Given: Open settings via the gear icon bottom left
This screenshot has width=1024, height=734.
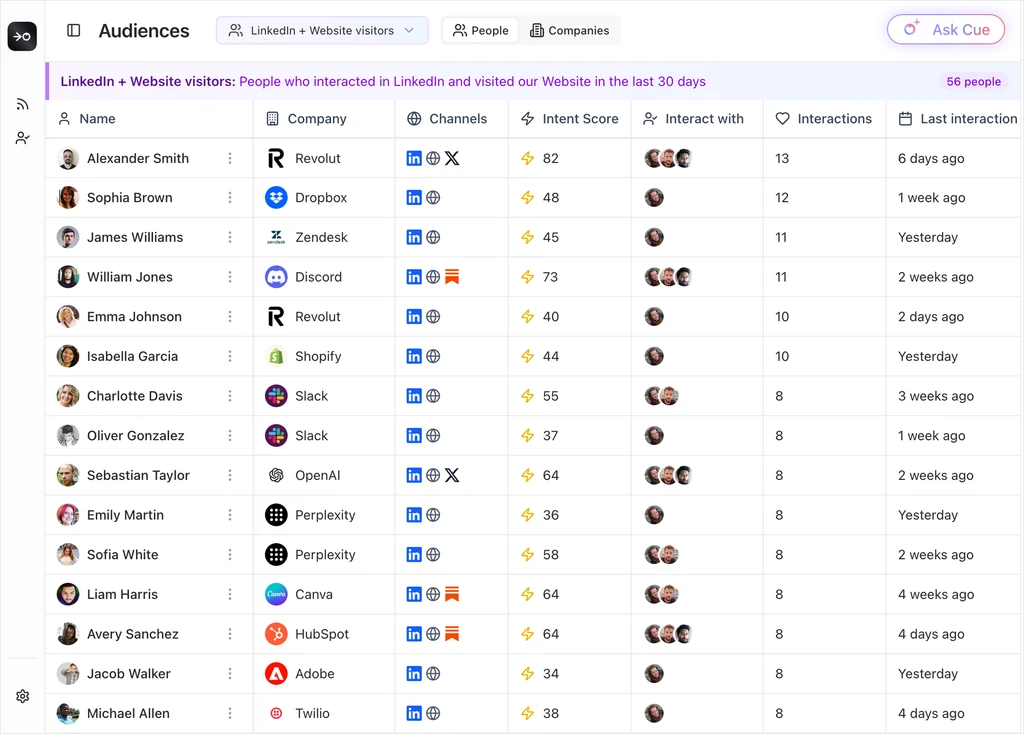Looking at the screenshot, I should (x=22, y=696).
